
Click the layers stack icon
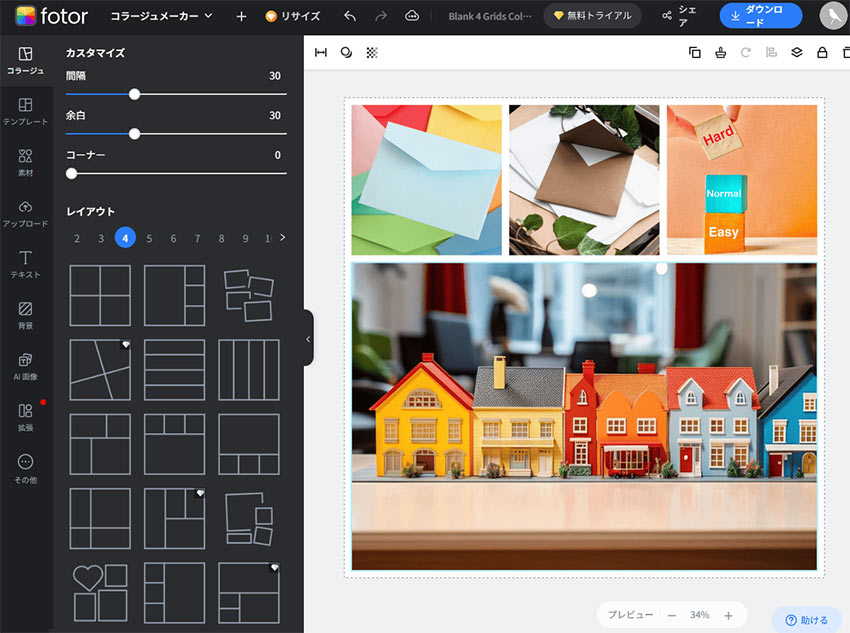click(796, 53)
